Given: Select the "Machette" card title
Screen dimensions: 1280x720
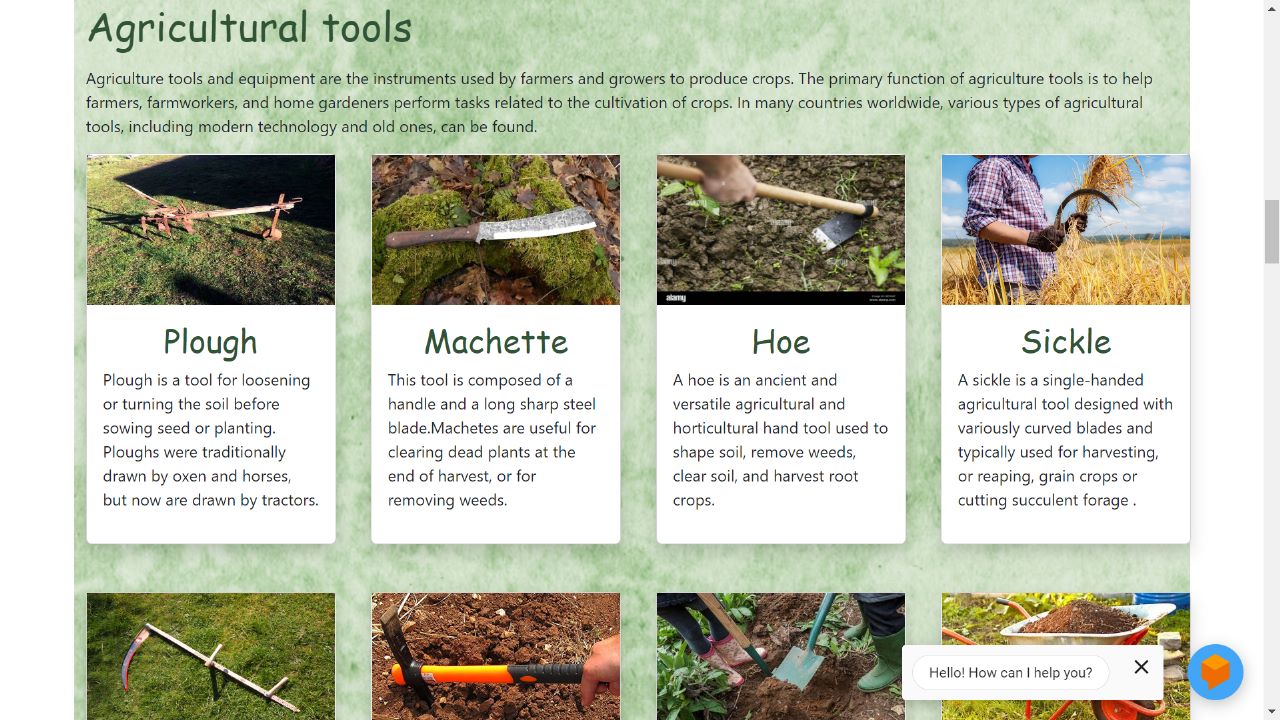Looking at the screenshot, I should point(495,342).
